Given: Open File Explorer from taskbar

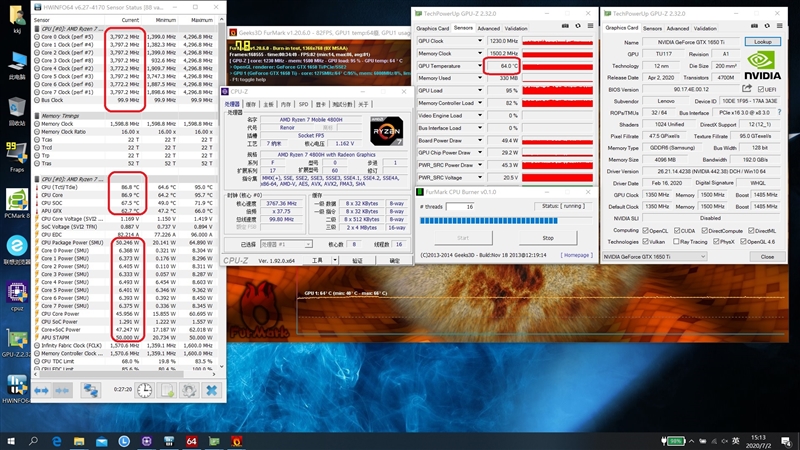Looking at the screenshot, I should click(x=79, y=441).
